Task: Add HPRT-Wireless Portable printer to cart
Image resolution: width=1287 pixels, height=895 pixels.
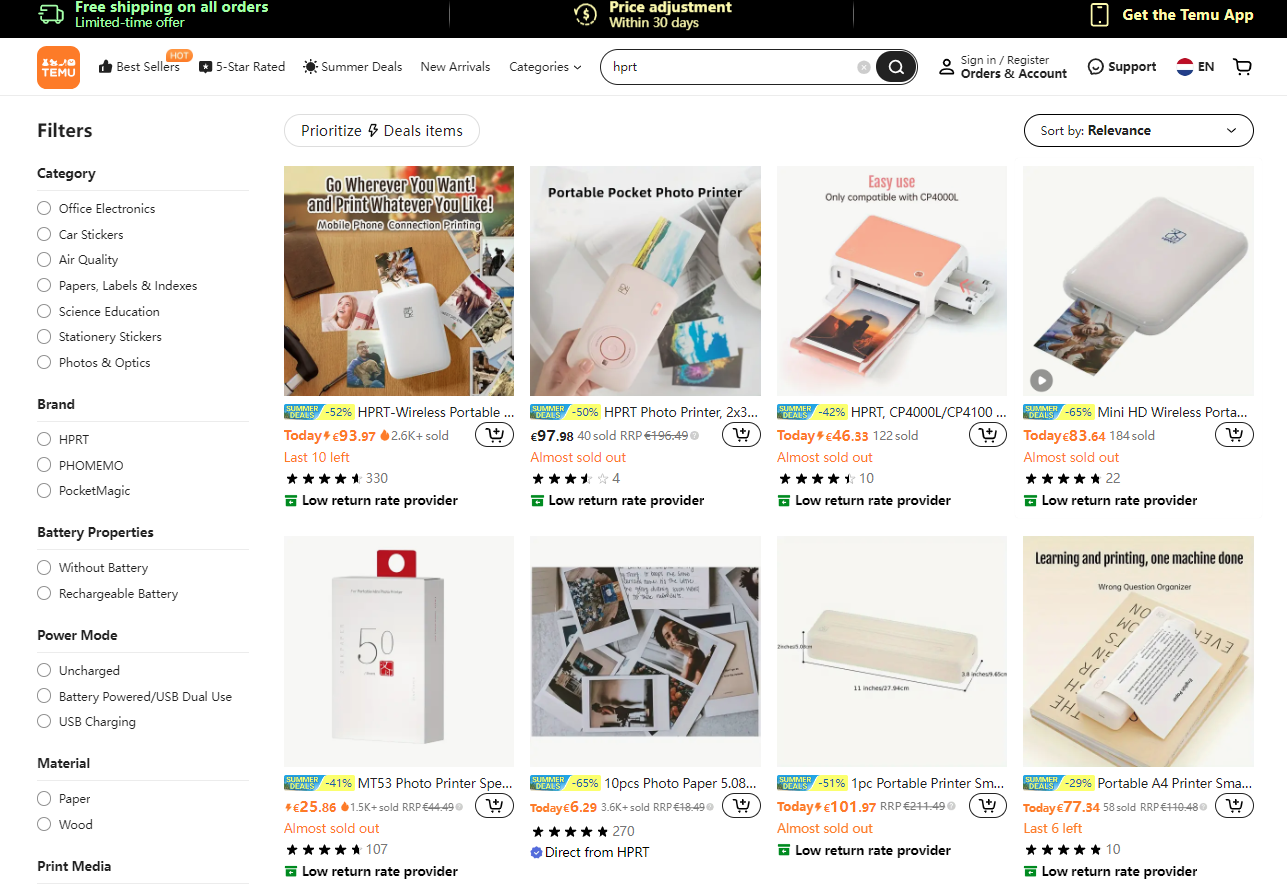Action: (x=494, y=435)
